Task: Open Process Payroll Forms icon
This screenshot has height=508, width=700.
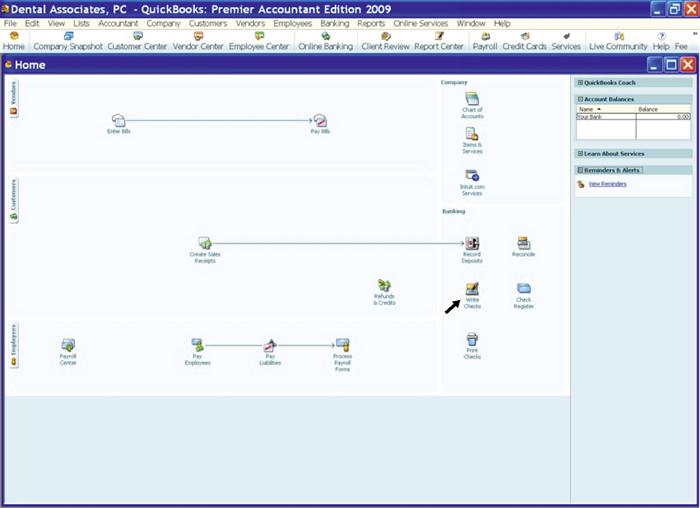Action: point(342,346)
